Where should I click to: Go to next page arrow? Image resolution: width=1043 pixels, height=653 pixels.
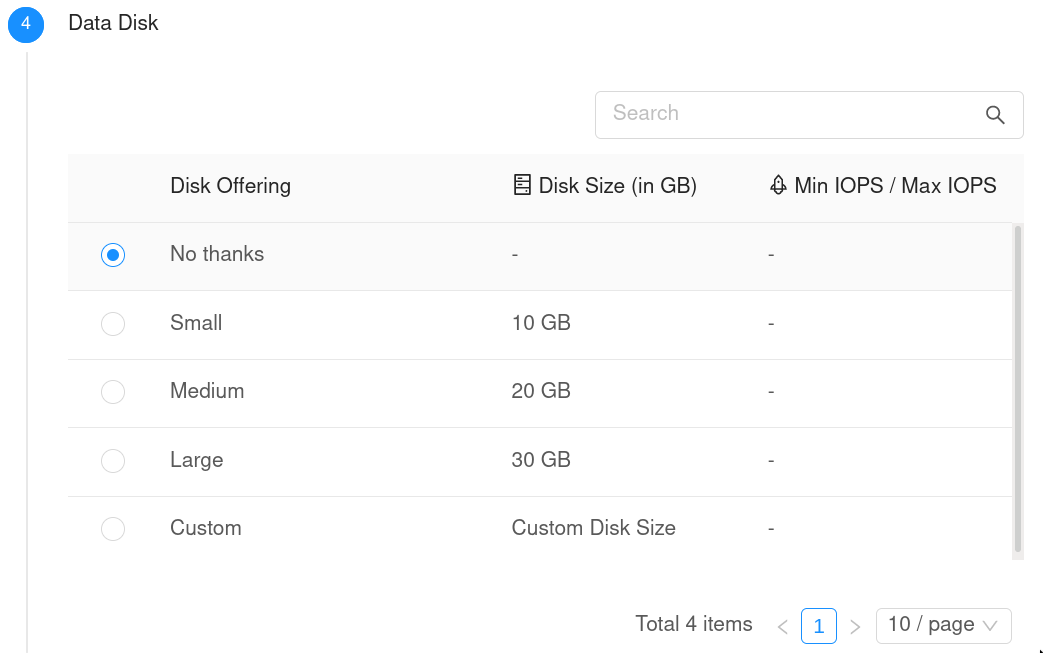pos(855,627)
